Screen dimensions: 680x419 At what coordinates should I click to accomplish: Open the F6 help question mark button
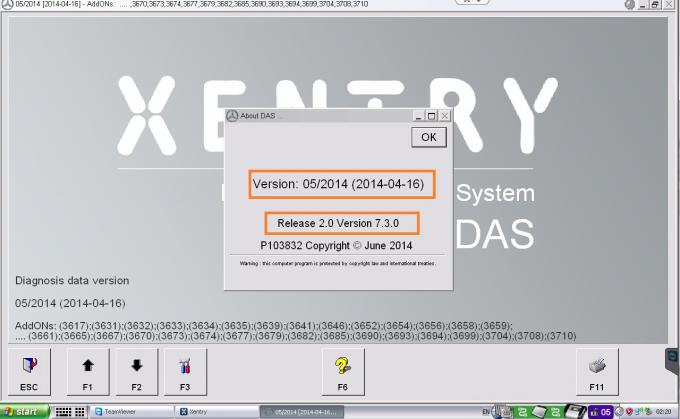pos(343,372)
